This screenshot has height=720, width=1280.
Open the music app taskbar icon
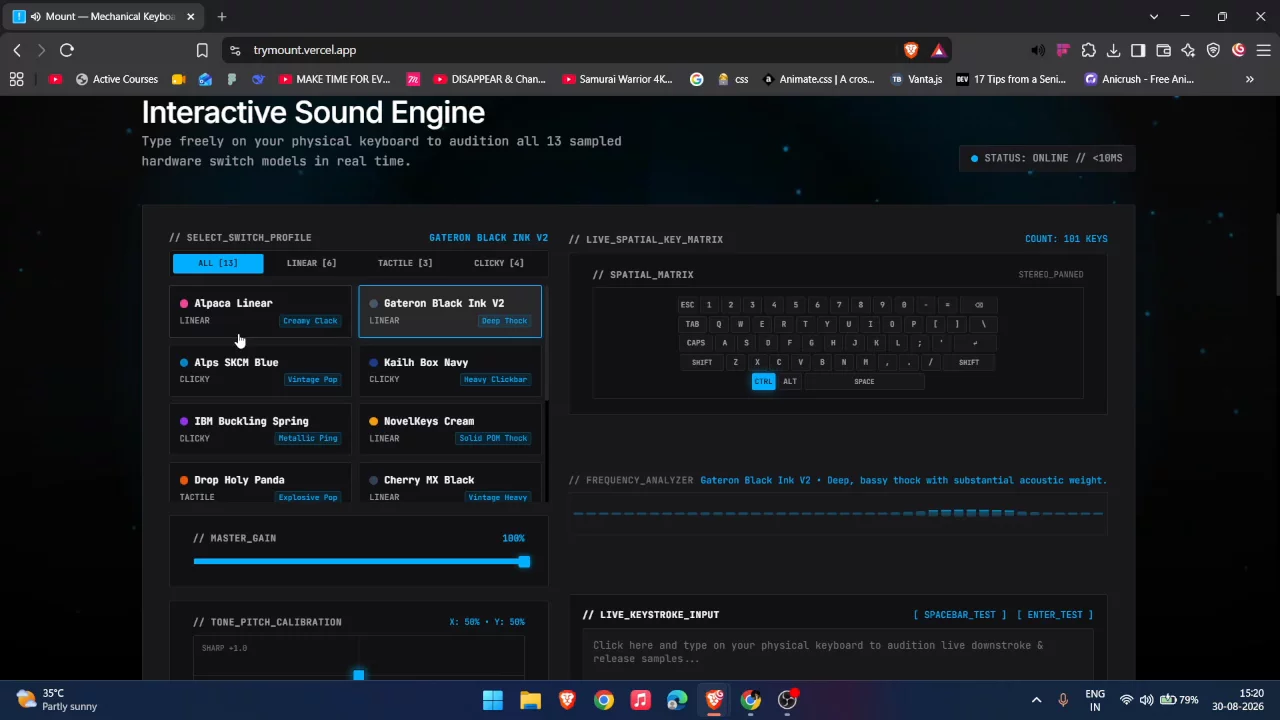(x=641, y=700)
